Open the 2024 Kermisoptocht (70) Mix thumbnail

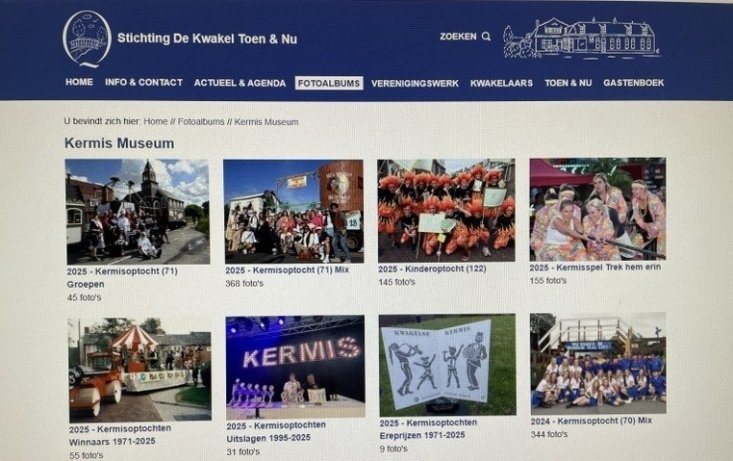click(598, 364)
